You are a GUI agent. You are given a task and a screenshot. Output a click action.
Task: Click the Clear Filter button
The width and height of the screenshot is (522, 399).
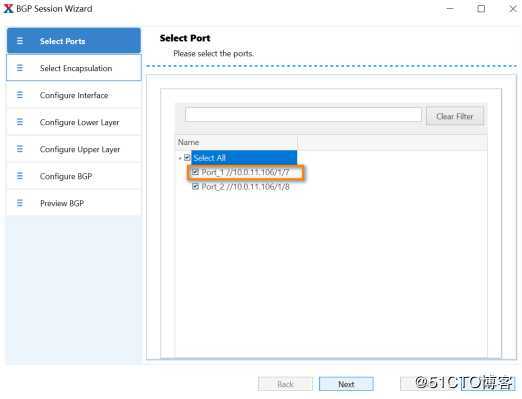pyautogui.click(x=455, y=116)
